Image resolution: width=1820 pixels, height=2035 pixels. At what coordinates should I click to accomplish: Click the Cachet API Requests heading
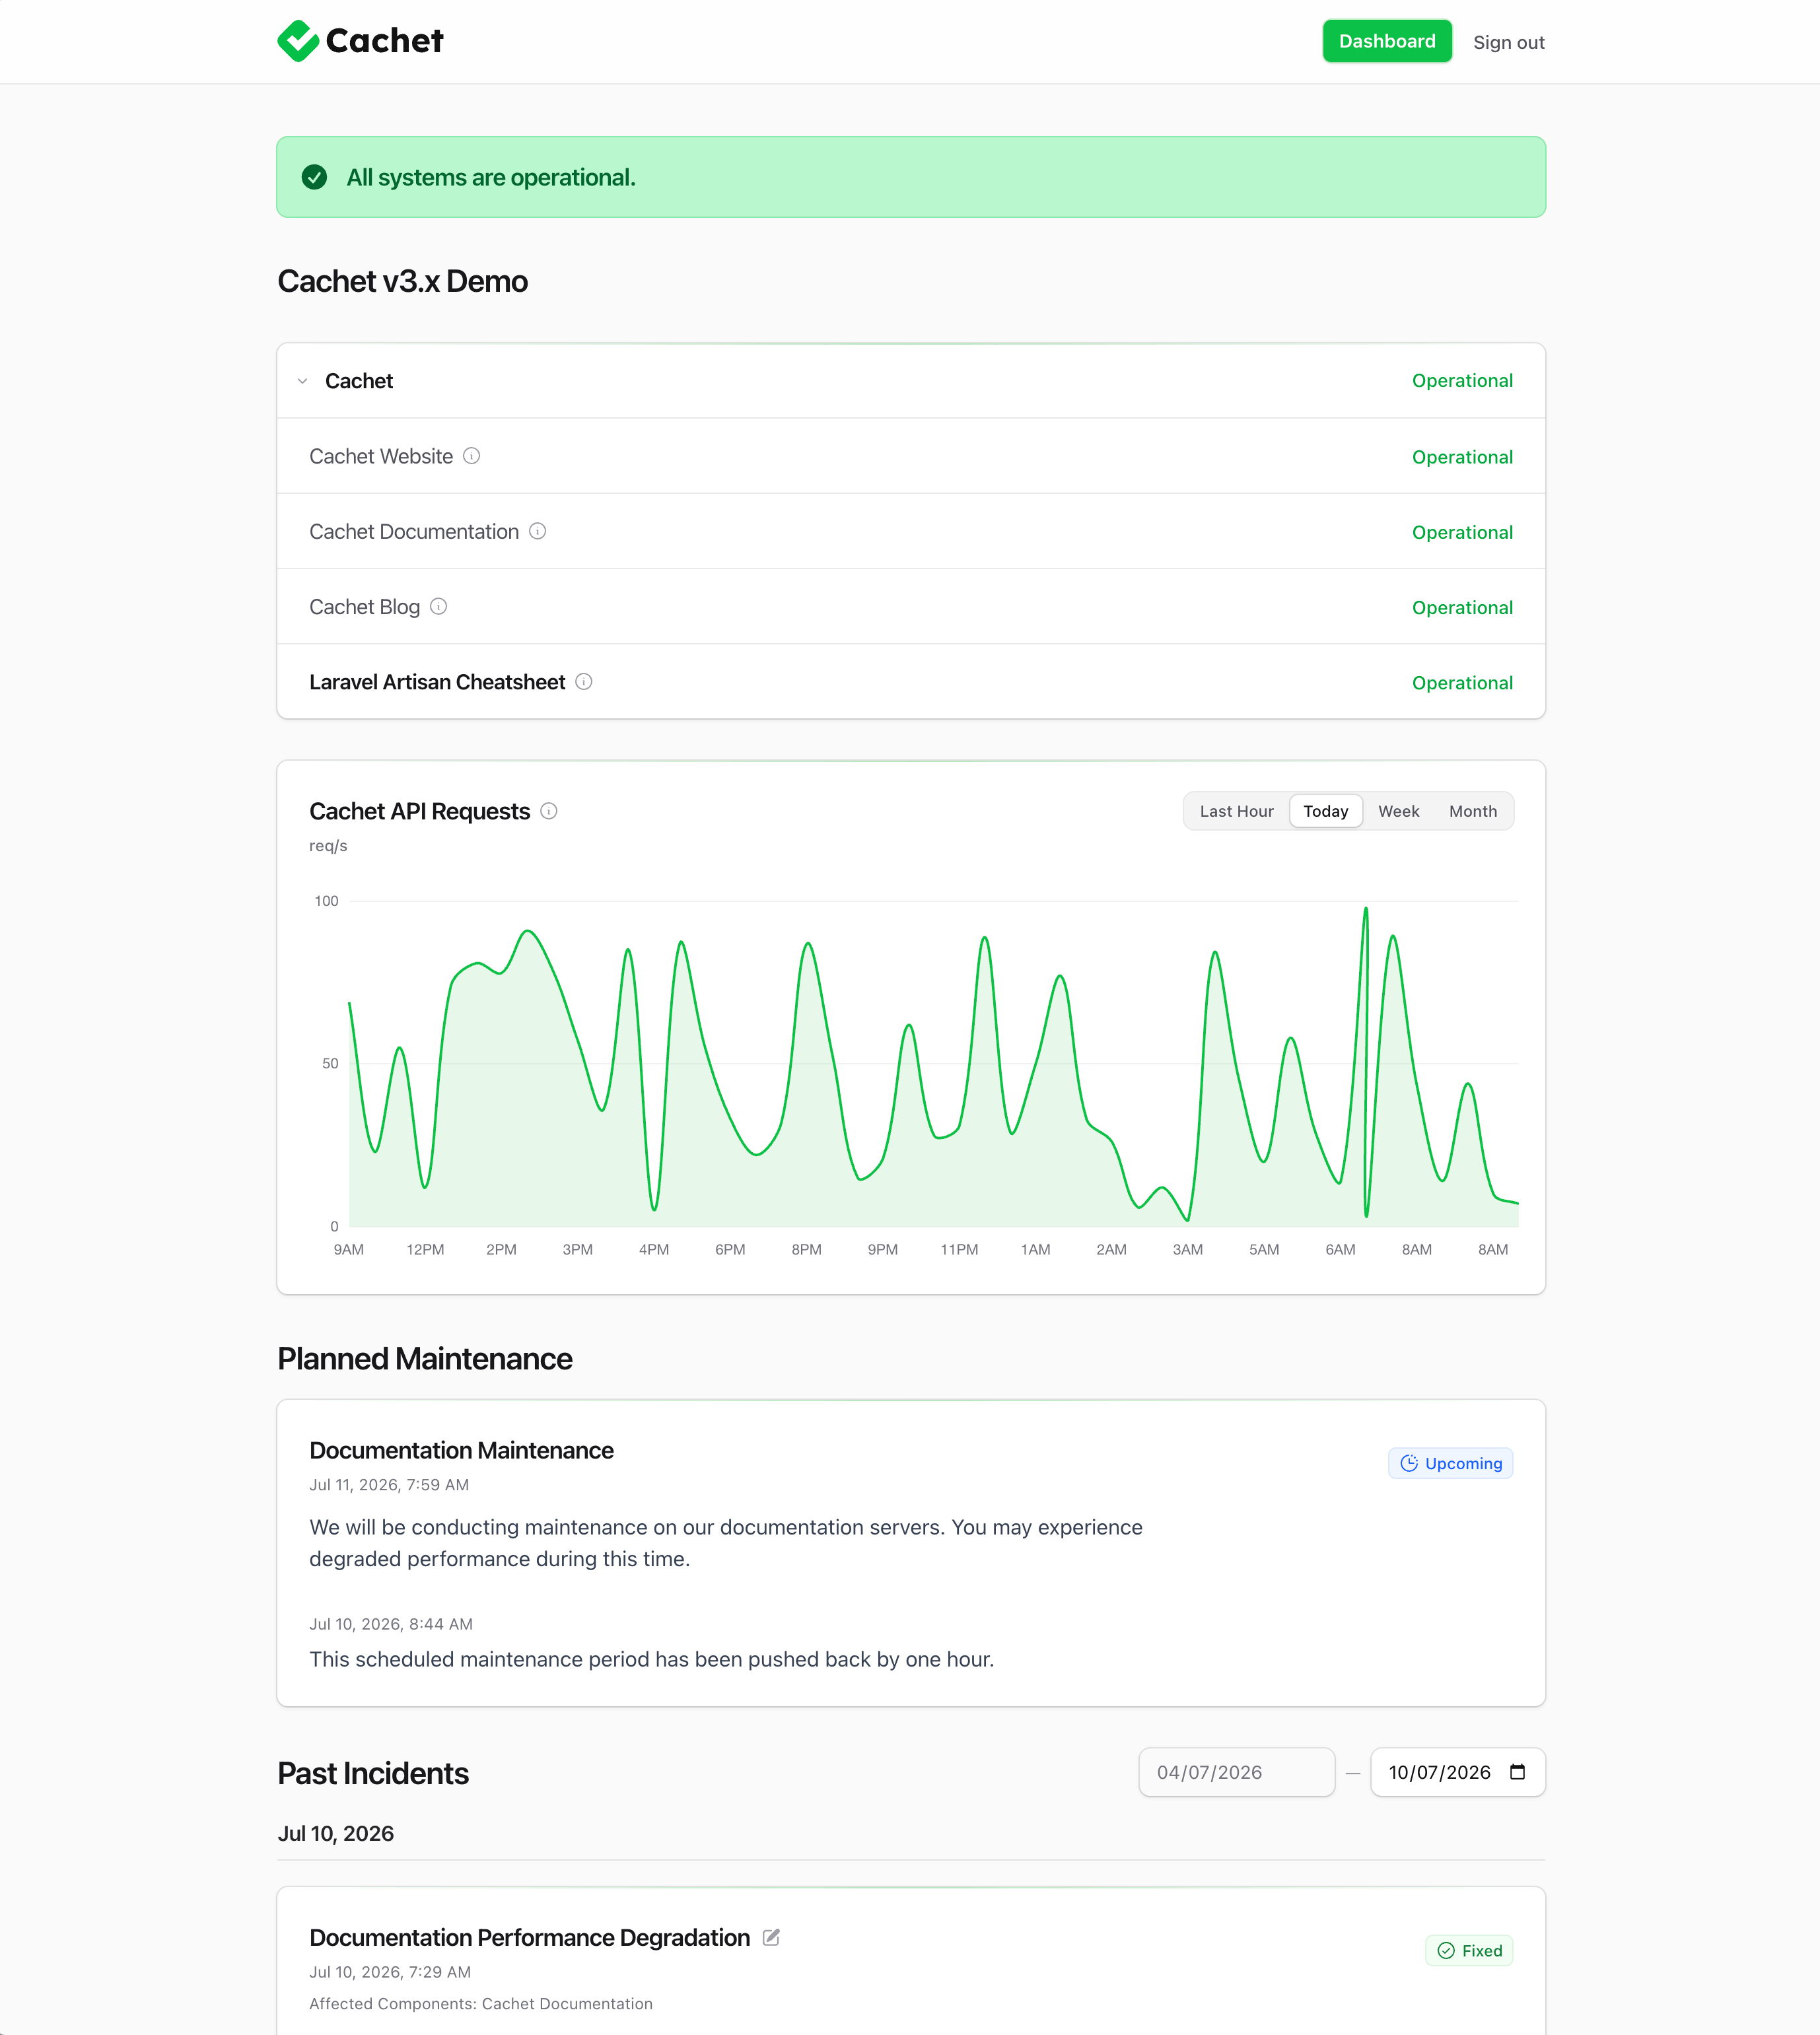click(x=419, y=811)
